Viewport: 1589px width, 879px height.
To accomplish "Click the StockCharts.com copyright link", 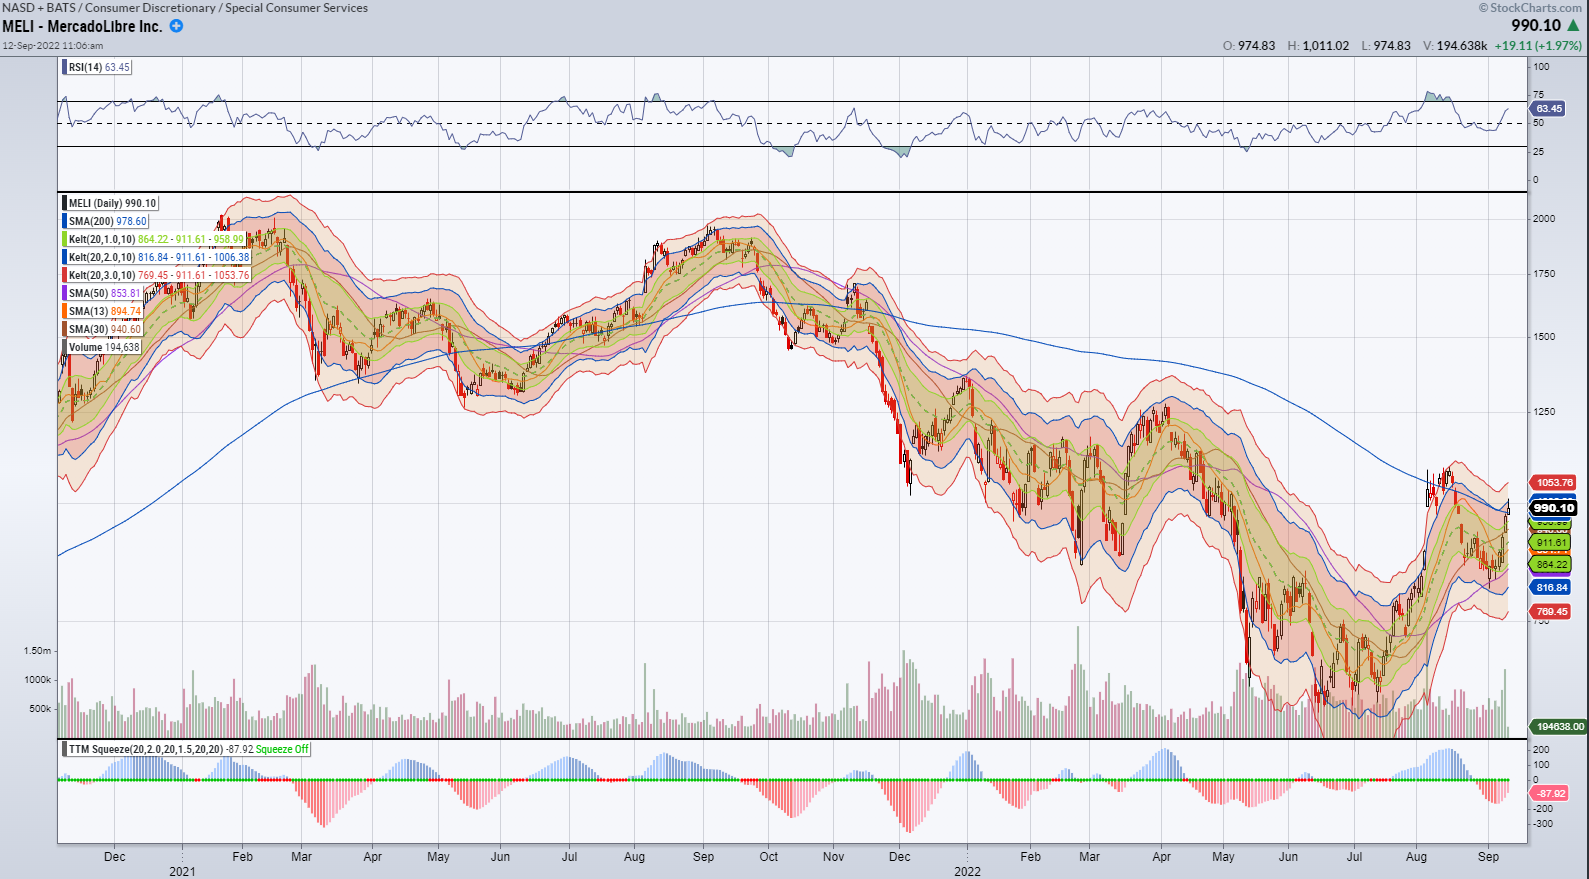I will [1530, 7].
